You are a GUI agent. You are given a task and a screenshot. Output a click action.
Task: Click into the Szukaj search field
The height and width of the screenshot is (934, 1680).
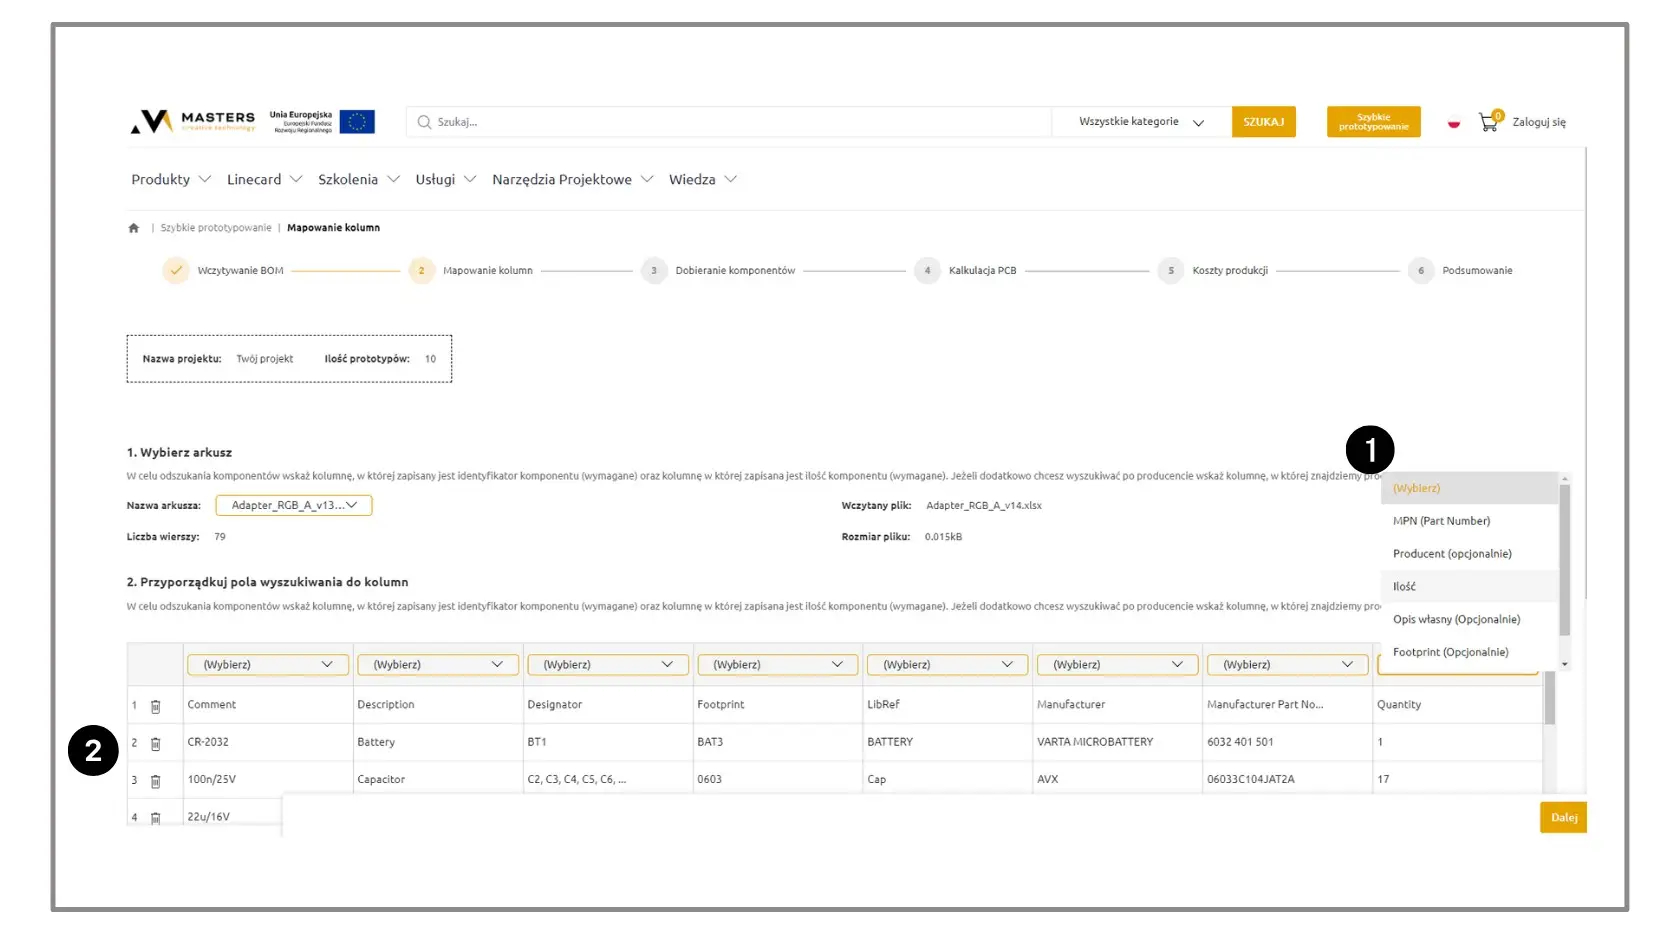730,122
